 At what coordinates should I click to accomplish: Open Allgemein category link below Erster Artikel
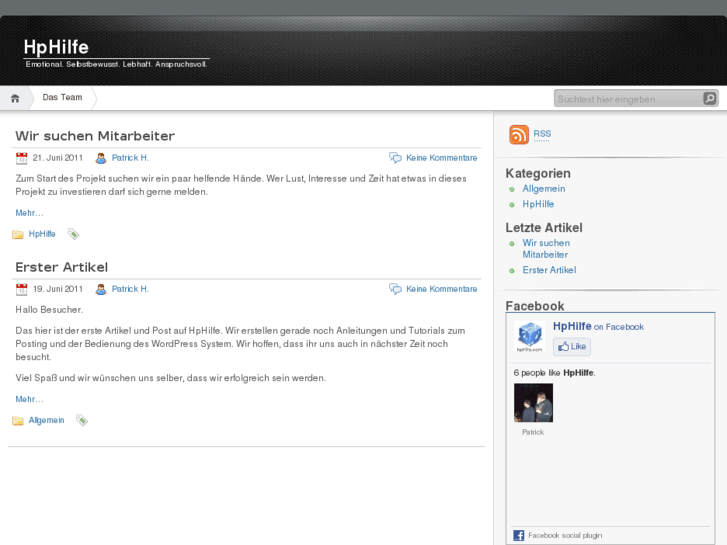pos(46,420)
